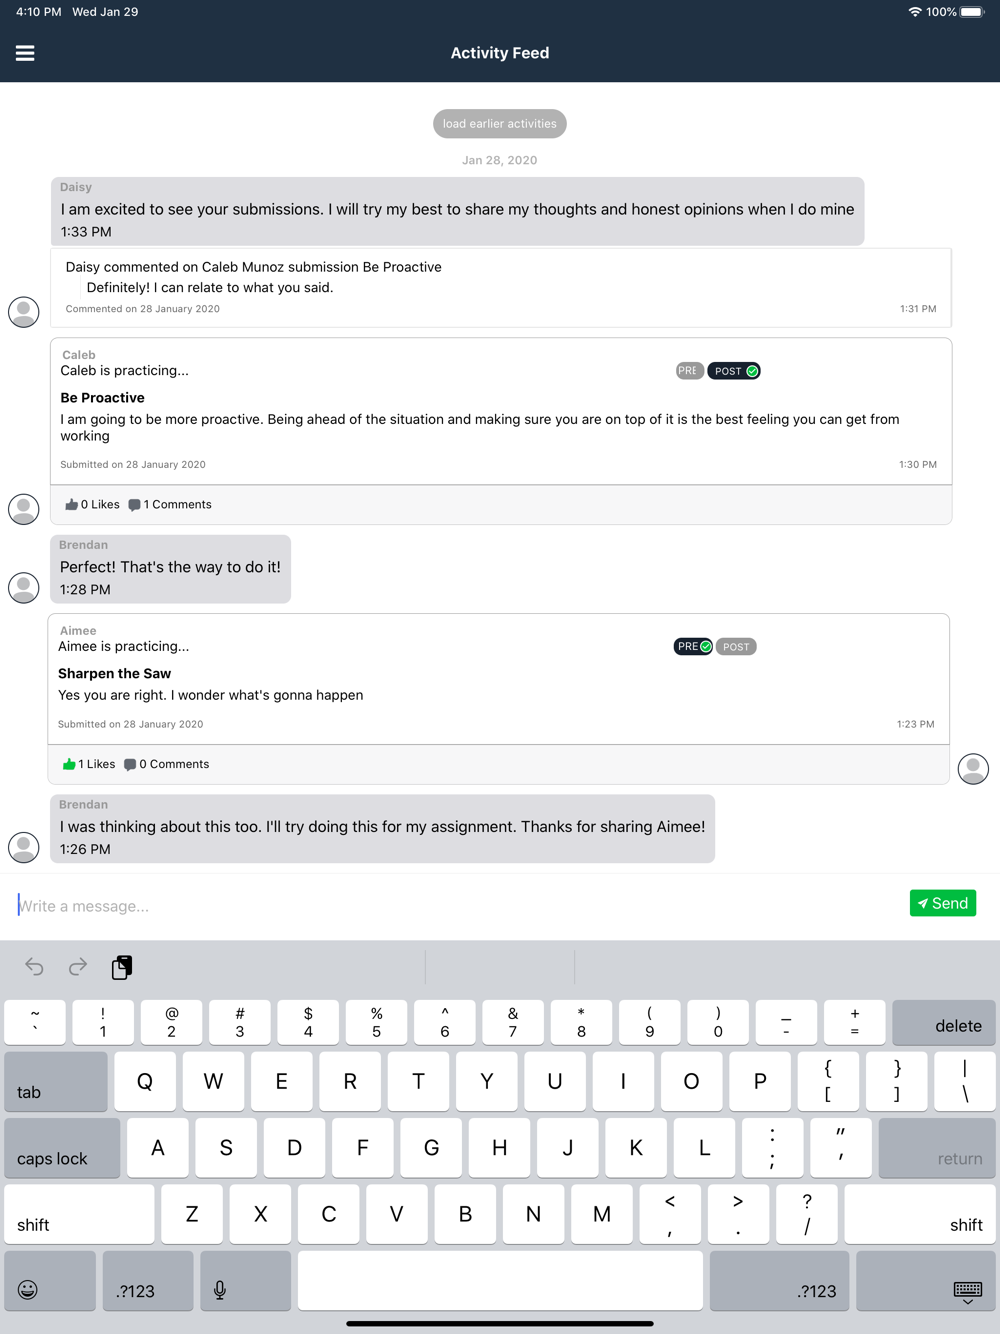Screen dimensions: 1000x1334
Task: Click the Write a message field
Action: (x=450, y=906)
